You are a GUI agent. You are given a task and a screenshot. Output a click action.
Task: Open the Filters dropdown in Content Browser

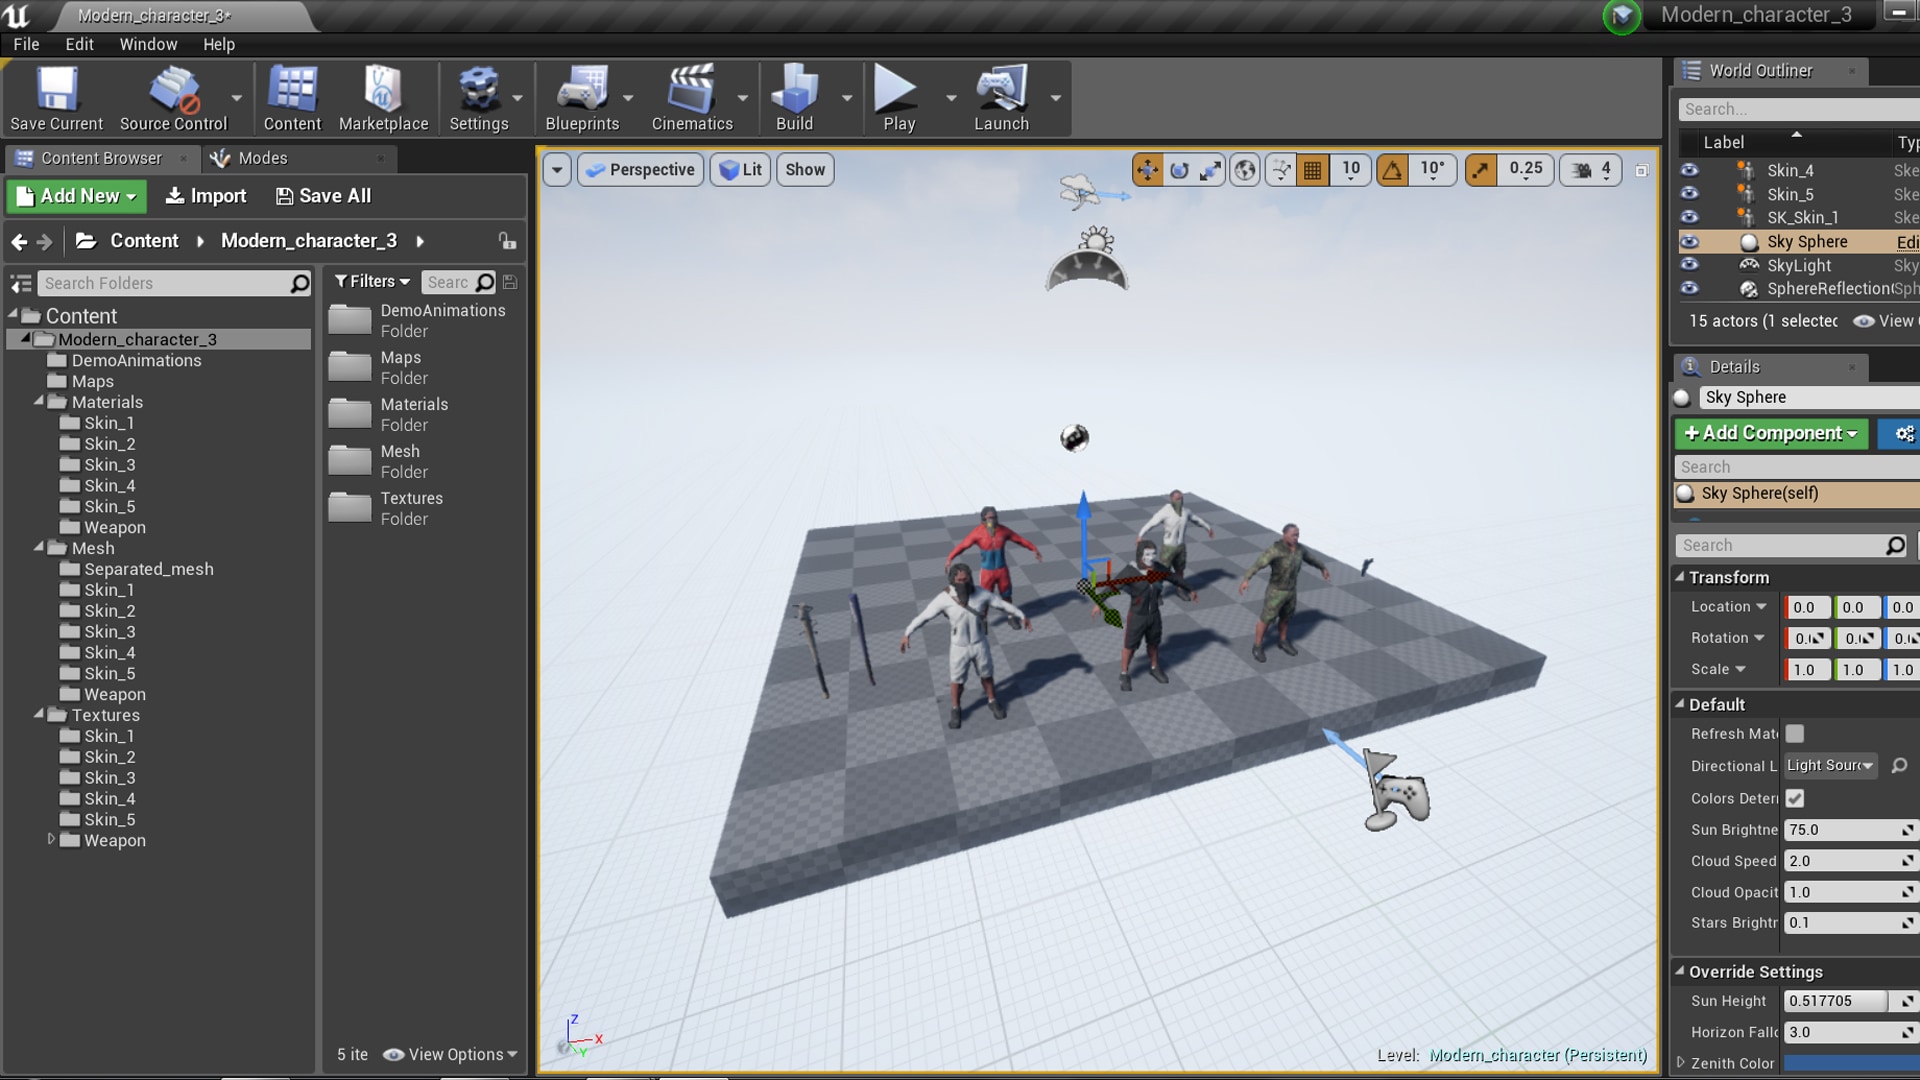point(372,282)
